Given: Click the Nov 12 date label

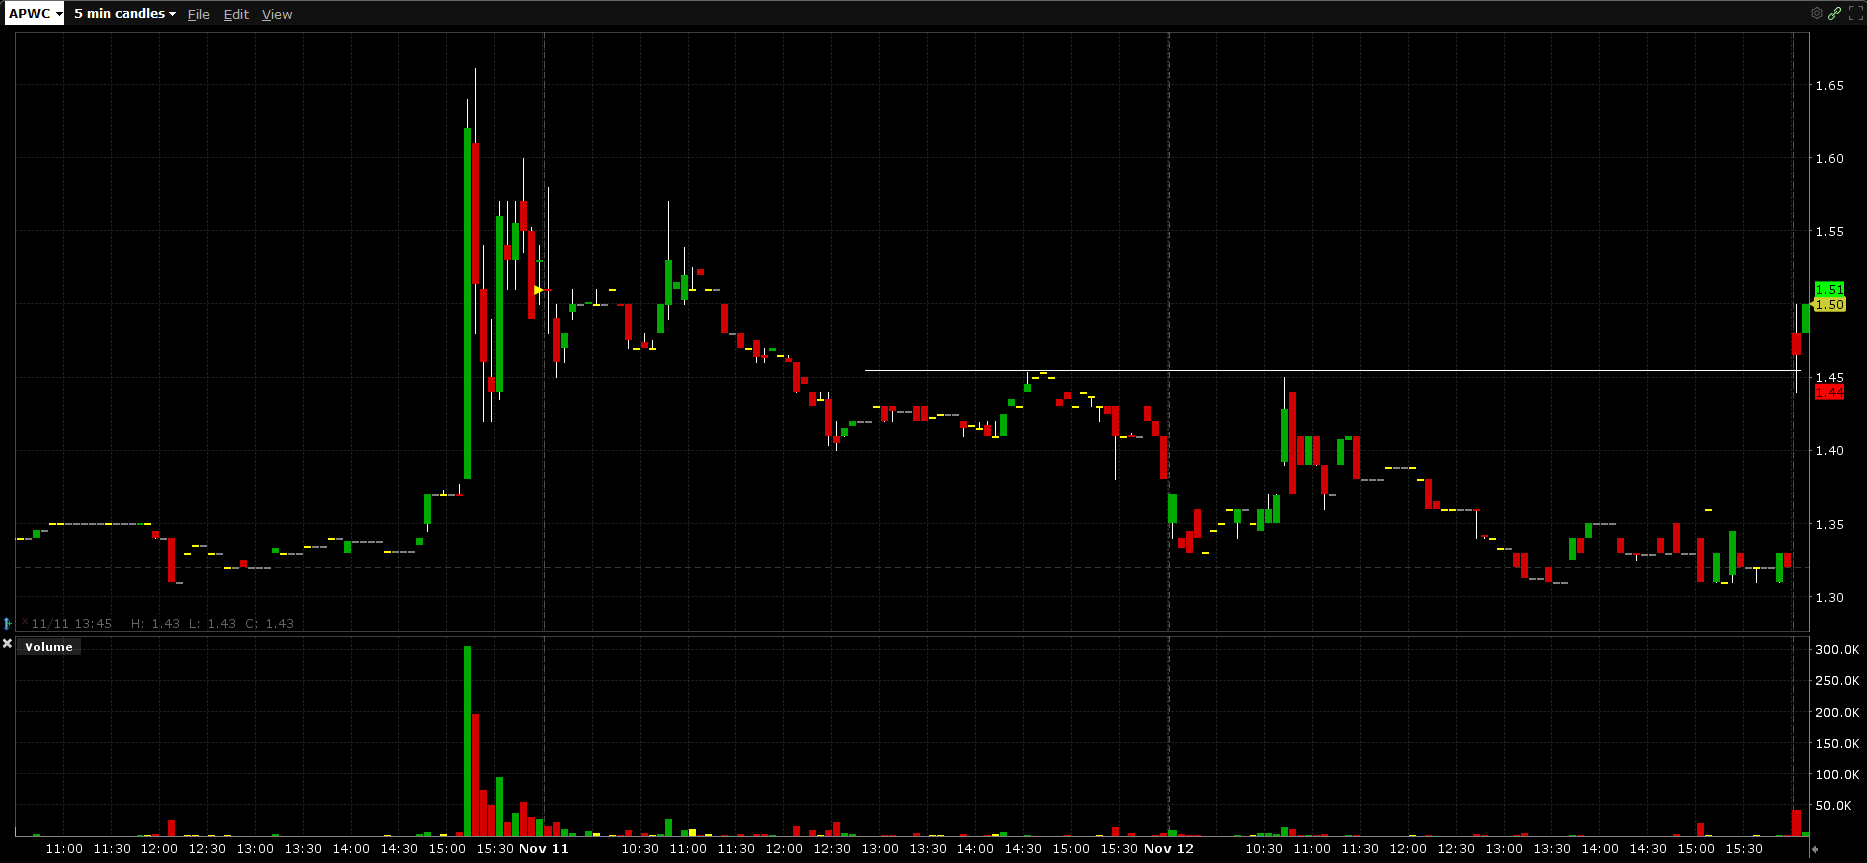Looking at the screenshot, I should point(1169,849).
